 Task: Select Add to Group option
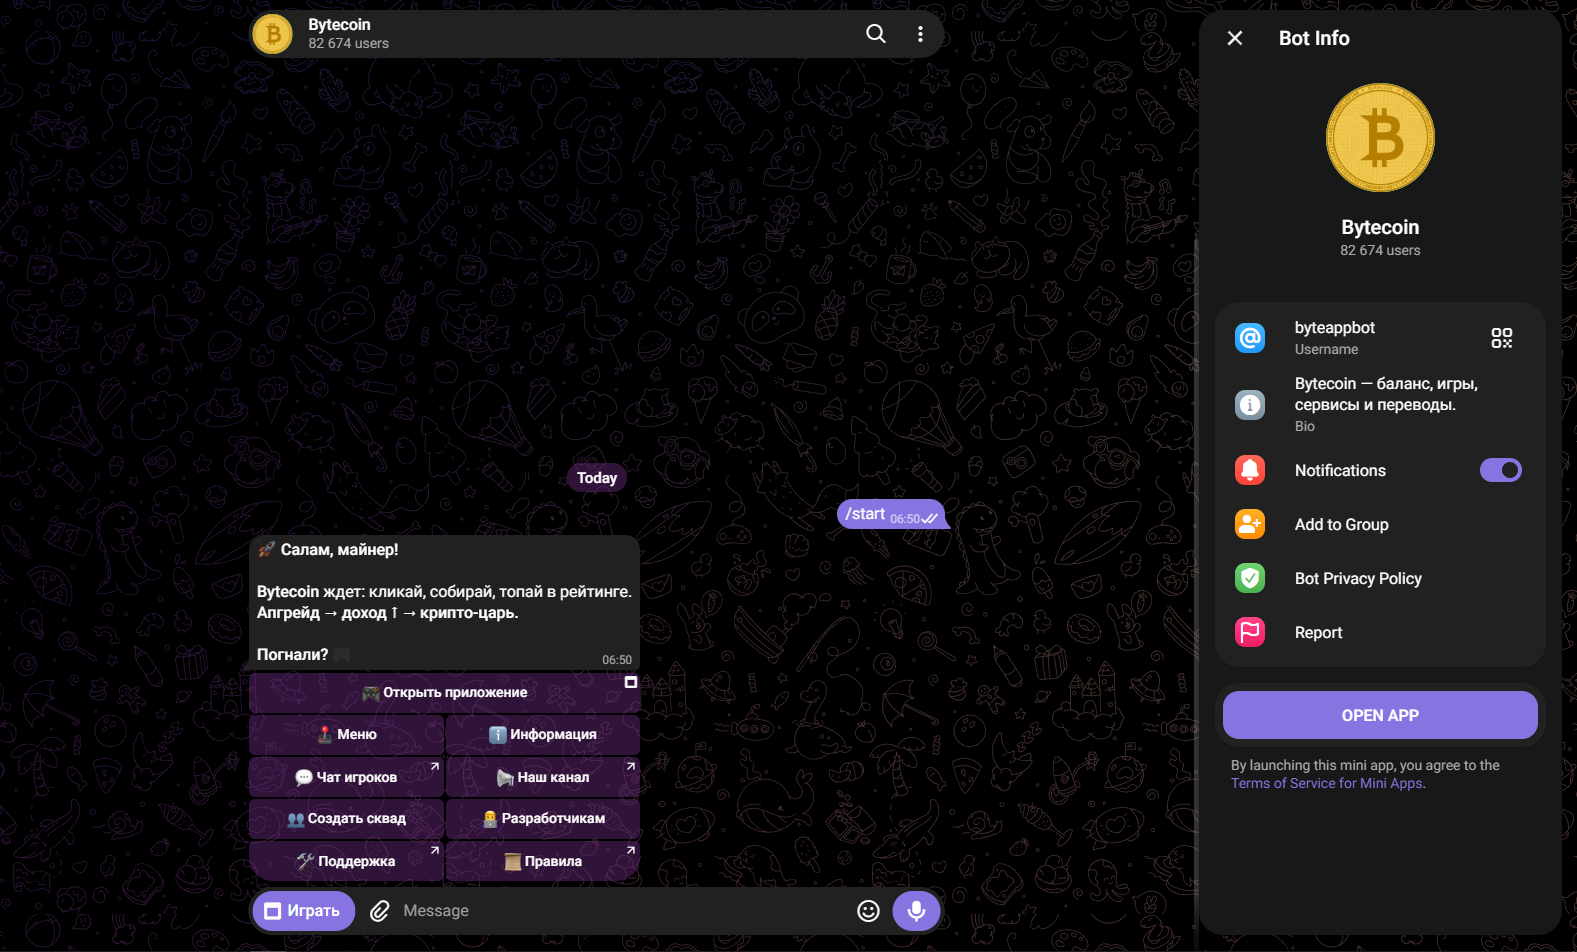[1380, 524]
